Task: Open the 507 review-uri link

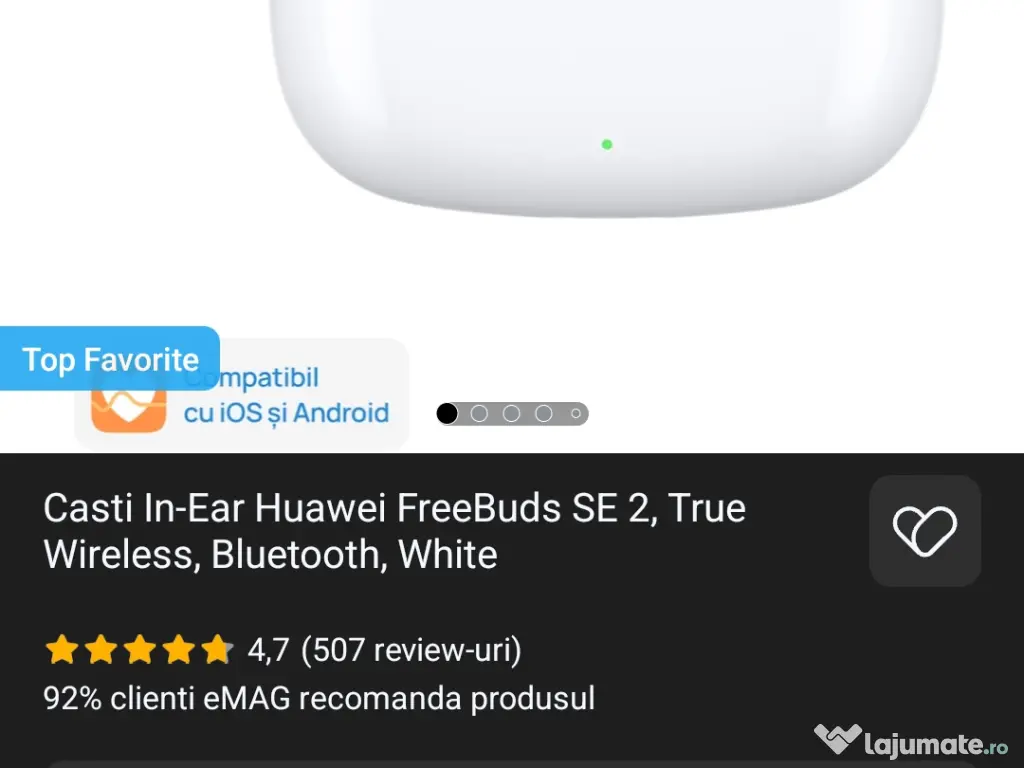Action: click(x=411, y=650)
